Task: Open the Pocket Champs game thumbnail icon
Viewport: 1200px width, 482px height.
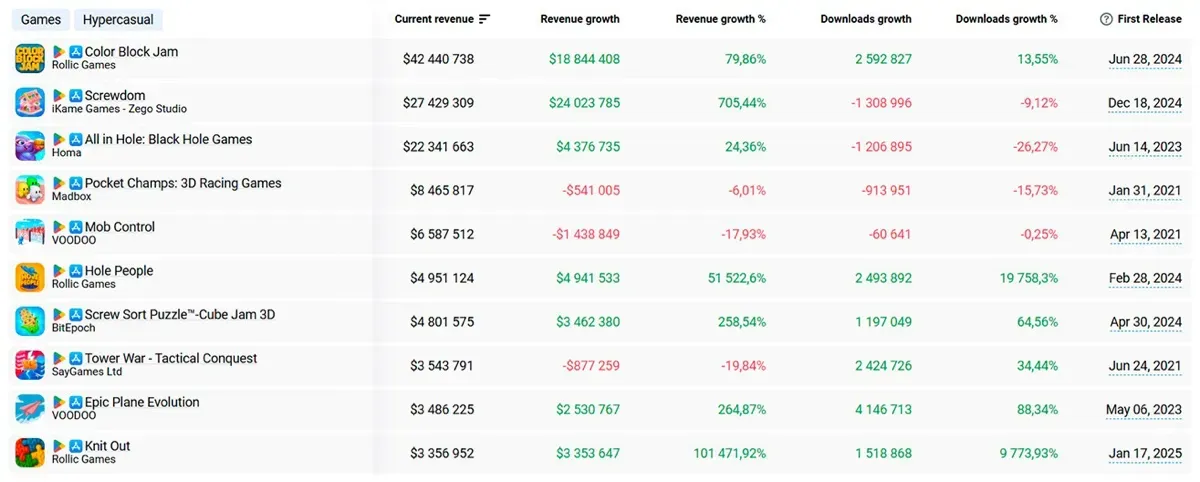Action: [x=30, y=190]
